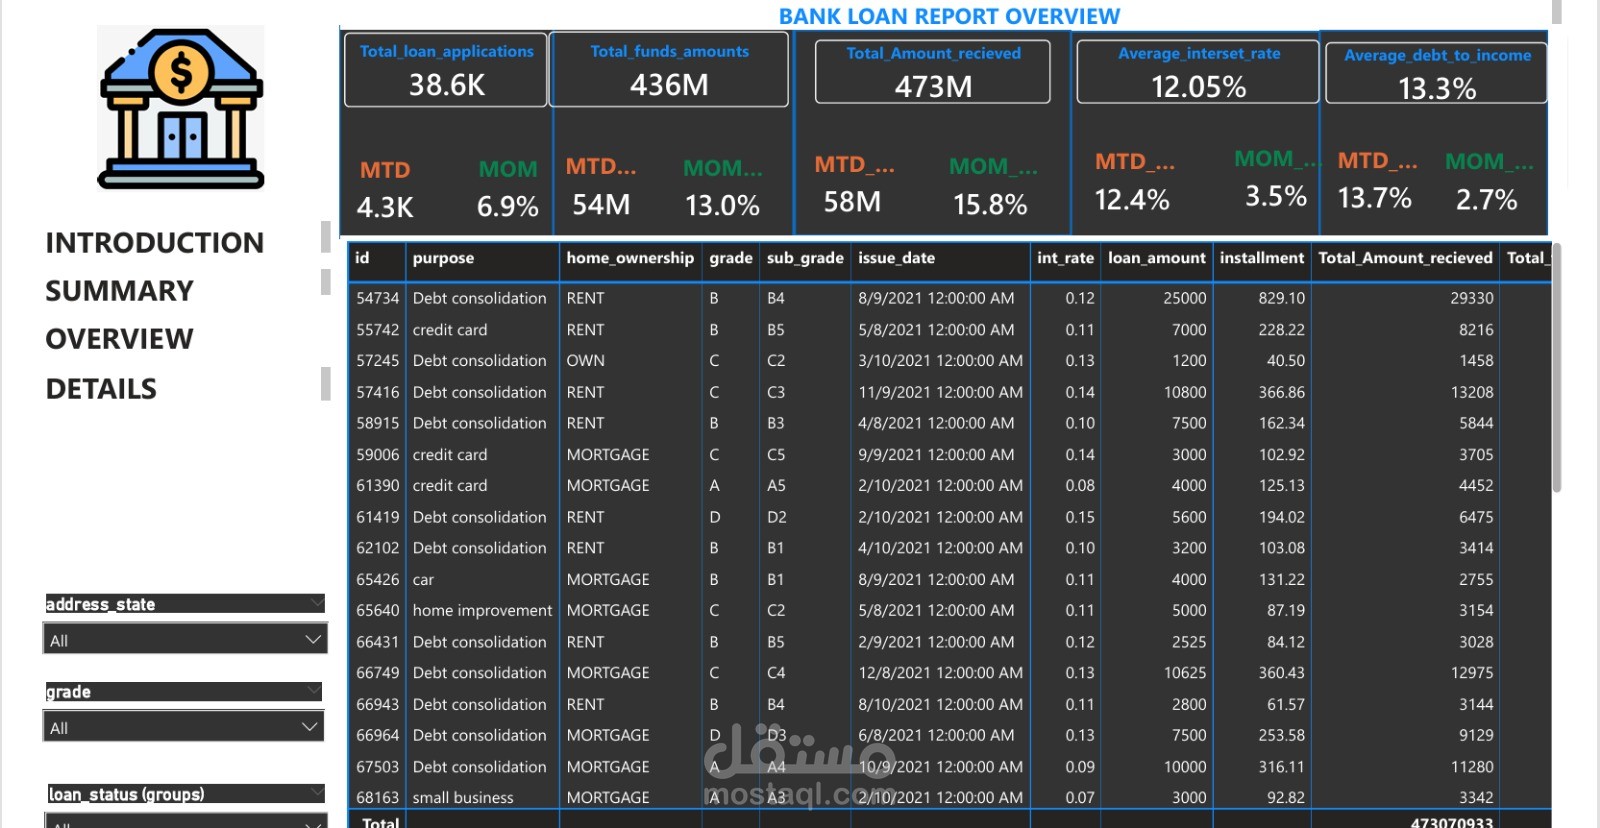Viewport: 1600px width, 828px height.
Task: Sort by issue_date column header
Action: [x=897, y=258]
